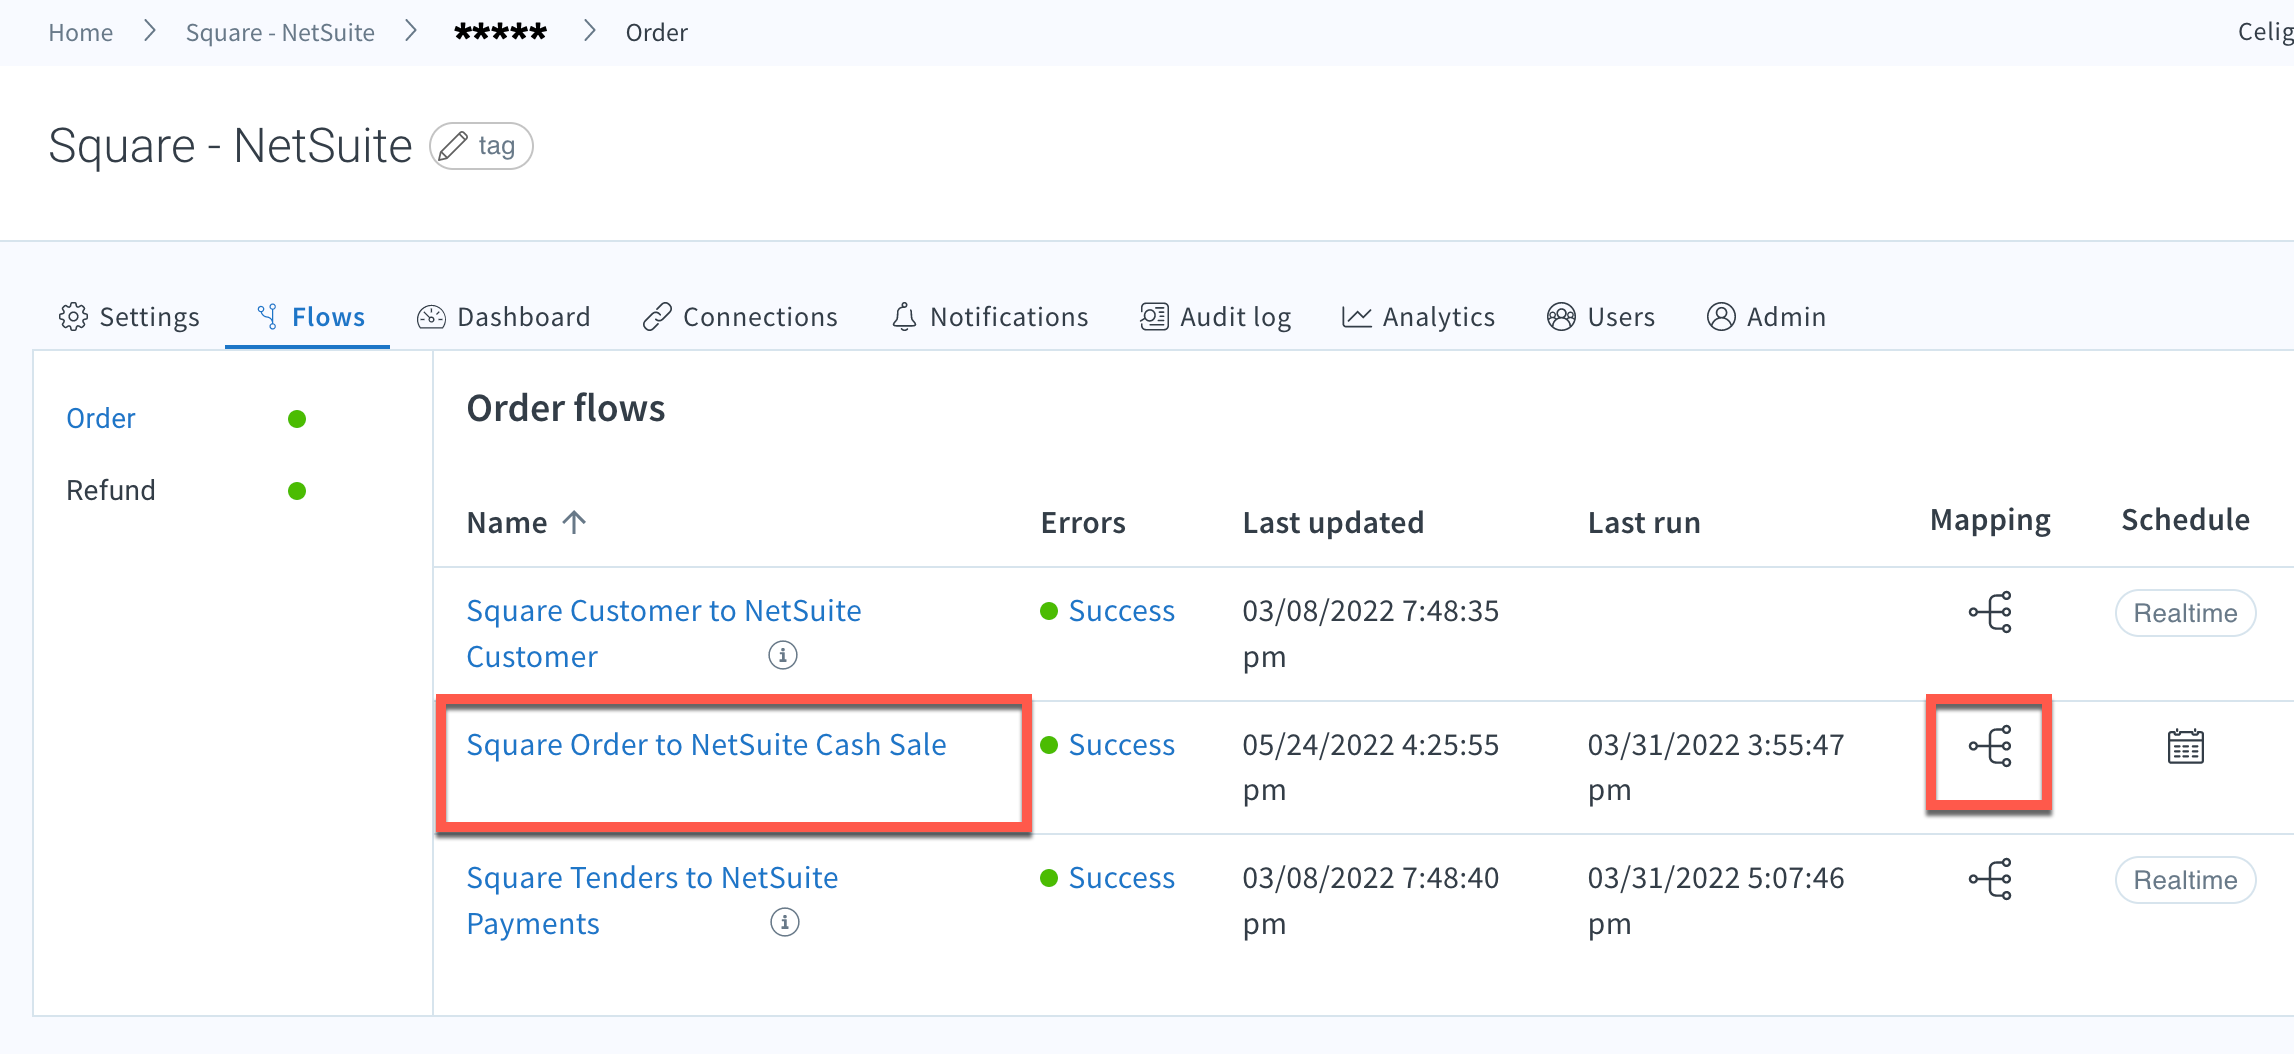2294x1054 pixels.
Task: Go to Home breadcrumb
Action: [x=81, y=32]
